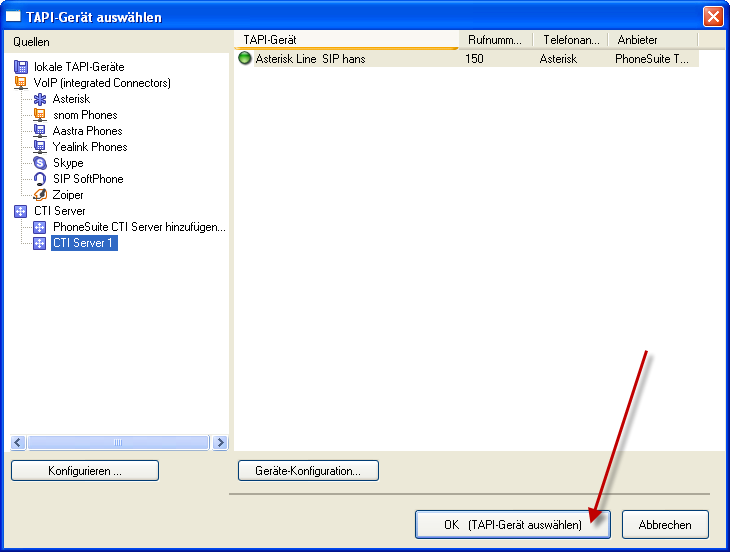Open Geräte-Konfiguration dialog
The height and width of the screenshot is (552, 730).
point(308,470)
